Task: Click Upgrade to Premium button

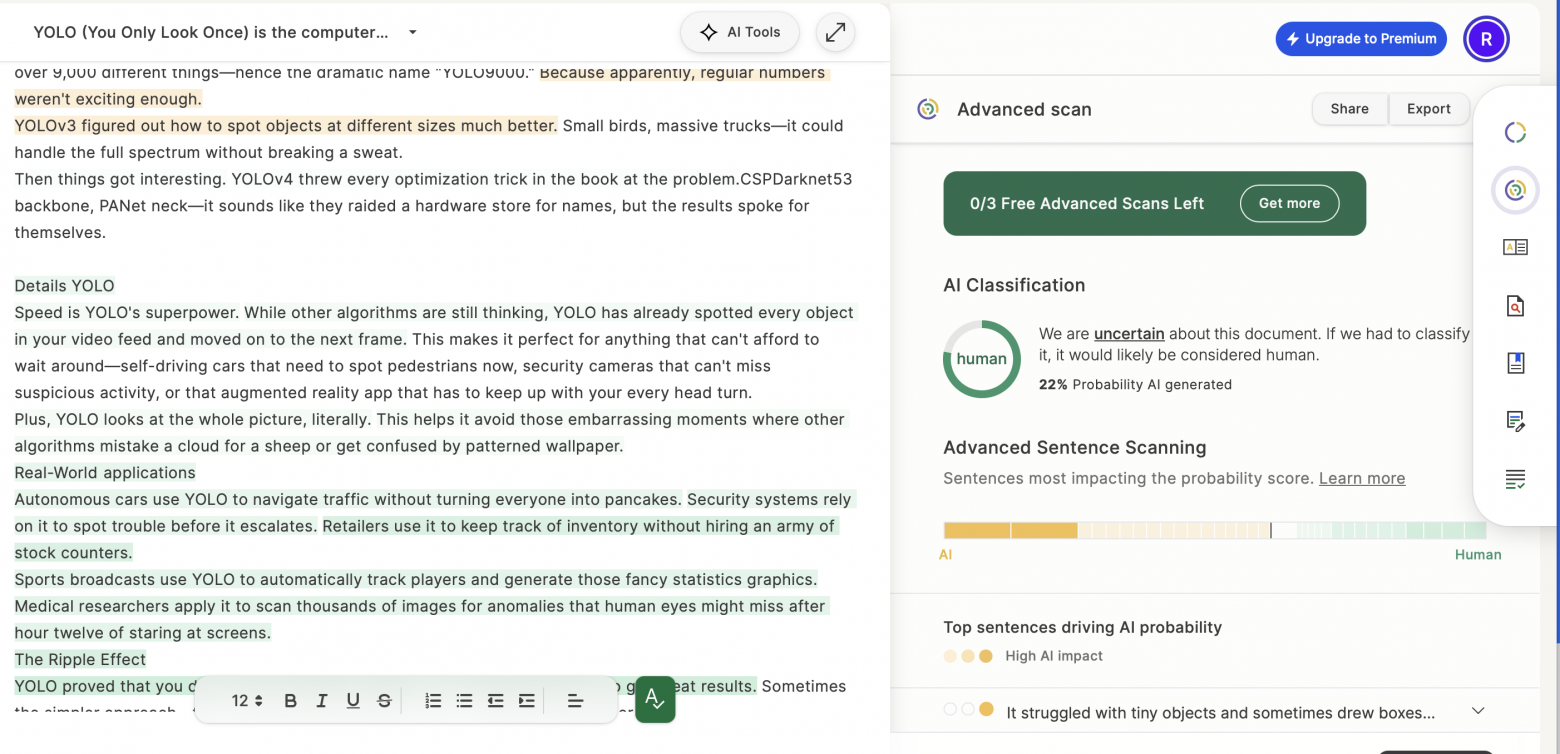Action: point(1360,39)
